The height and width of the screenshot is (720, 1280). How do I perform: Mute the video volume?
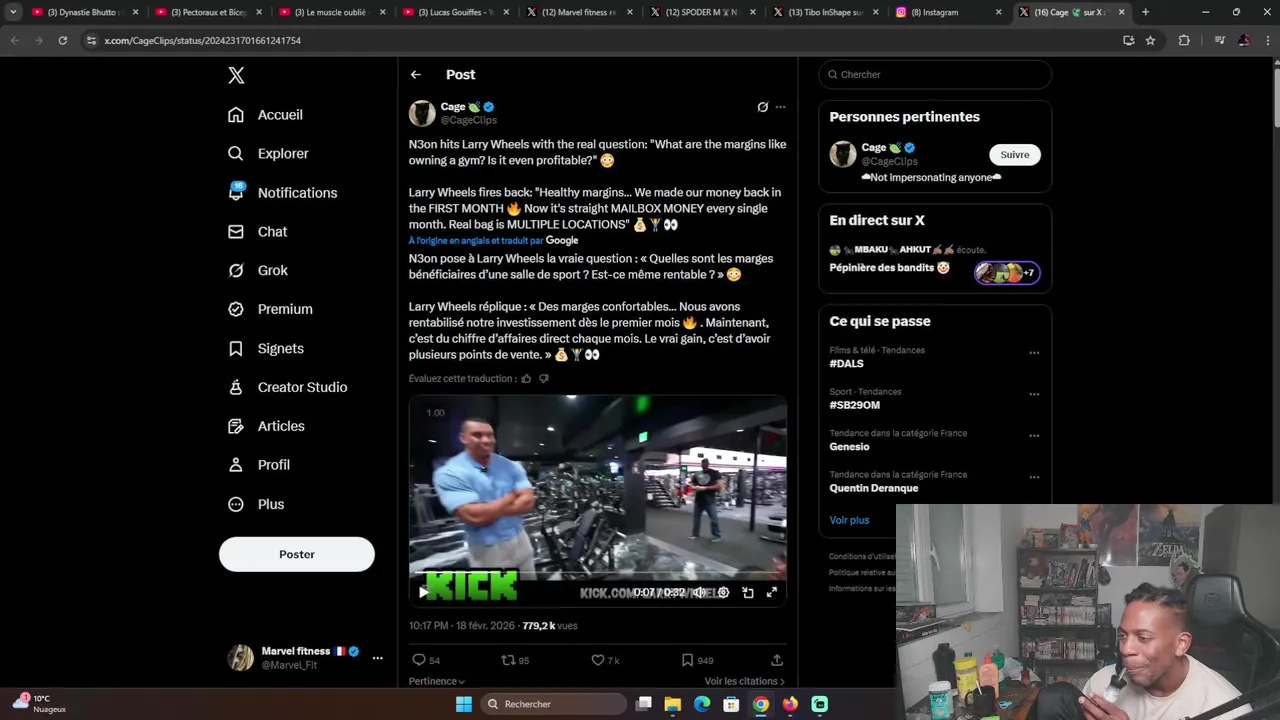pos(699,592)
